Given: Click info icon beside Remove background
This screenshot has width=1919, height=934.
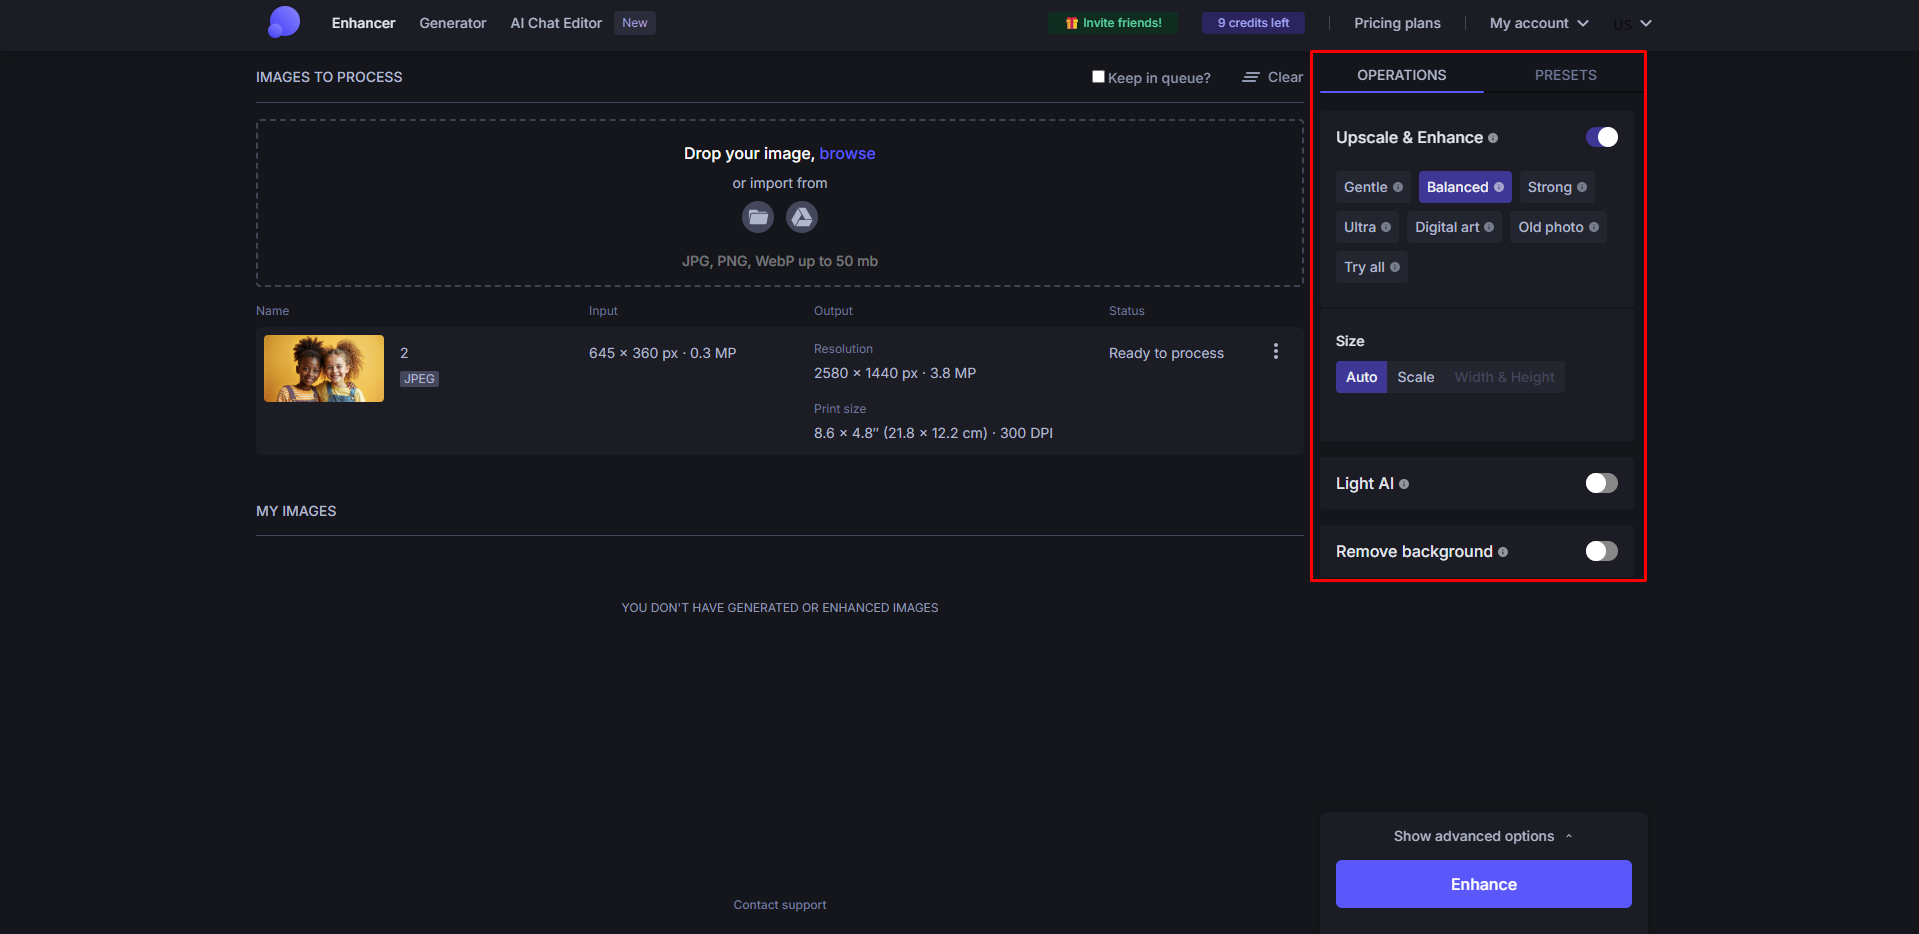Looking at the screenshot, I should [1503, 552].
